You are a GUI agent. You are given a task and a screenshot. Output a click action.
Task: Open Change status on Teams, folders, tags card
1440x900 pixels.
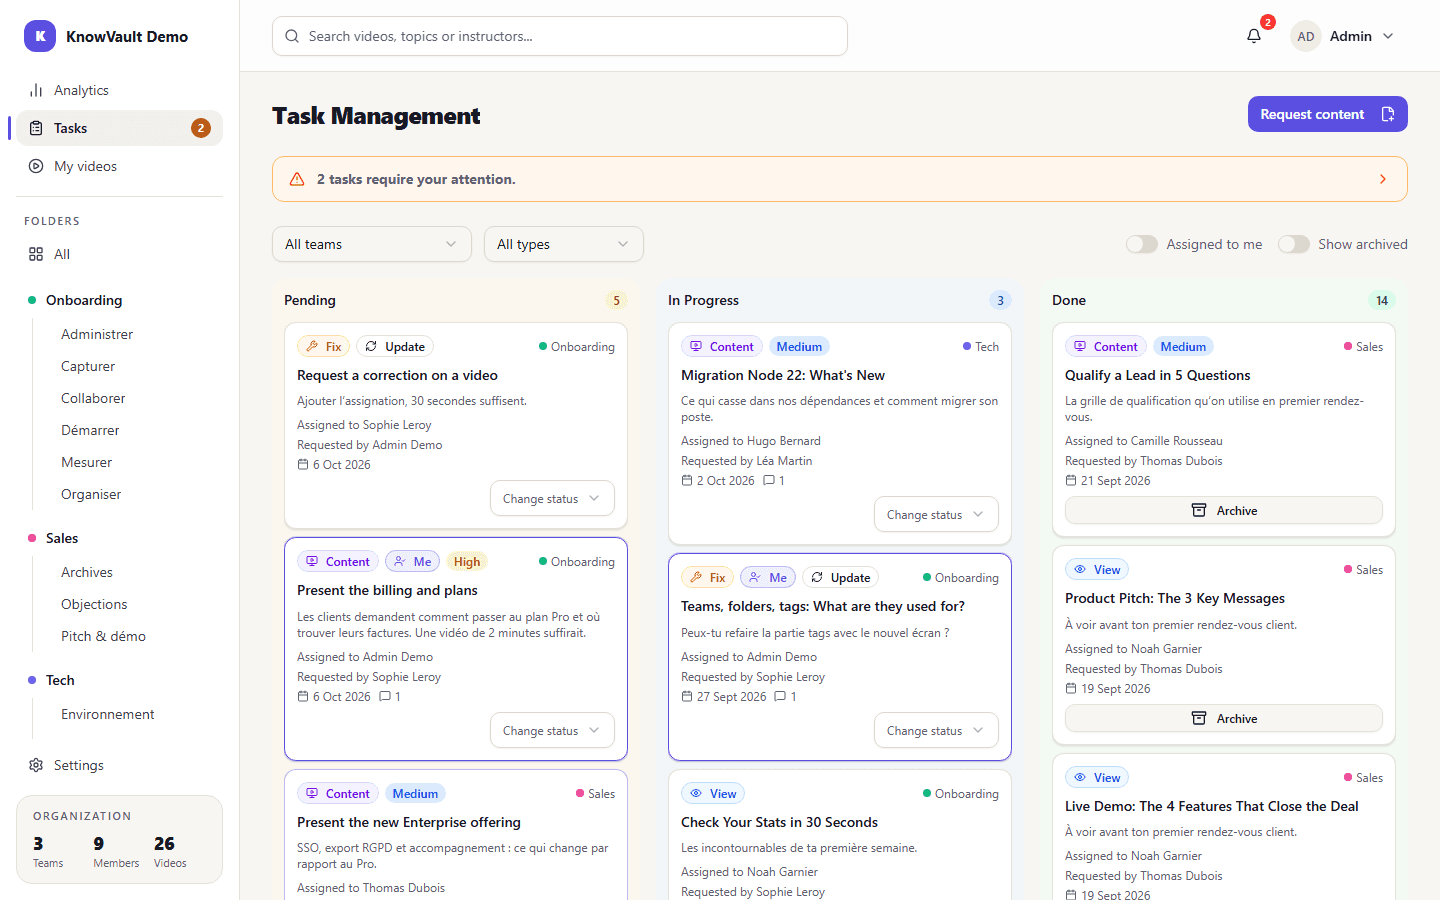tap(936, 731)
